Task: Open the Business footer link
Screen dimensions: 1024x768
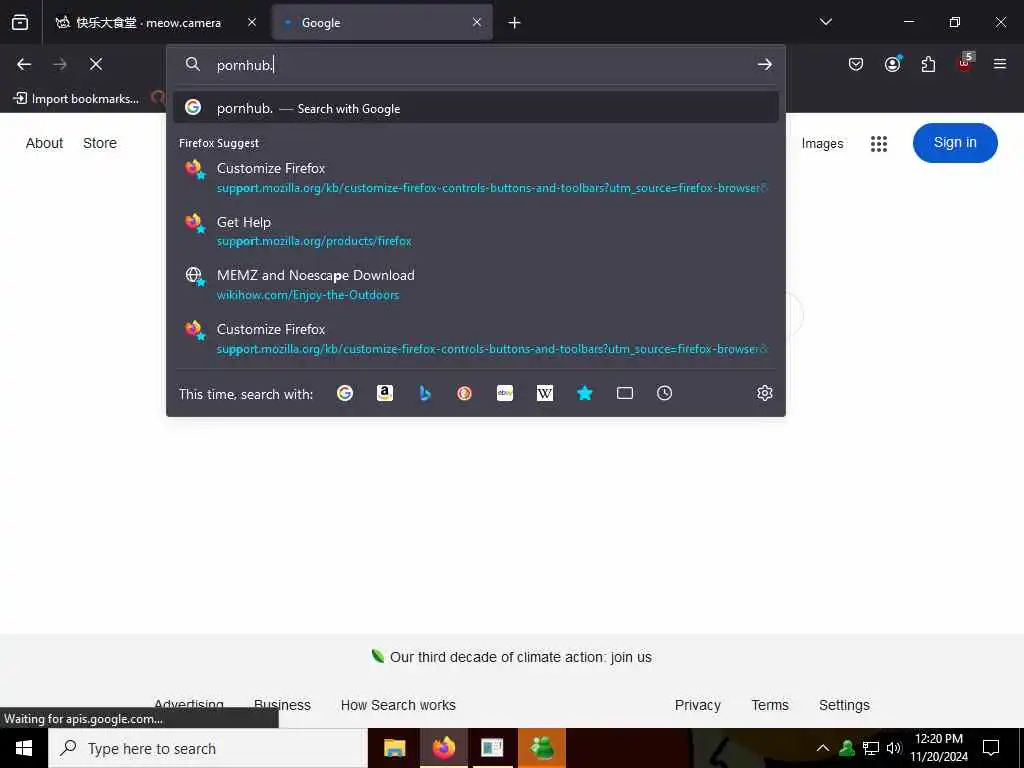Action: click(282, 705)
